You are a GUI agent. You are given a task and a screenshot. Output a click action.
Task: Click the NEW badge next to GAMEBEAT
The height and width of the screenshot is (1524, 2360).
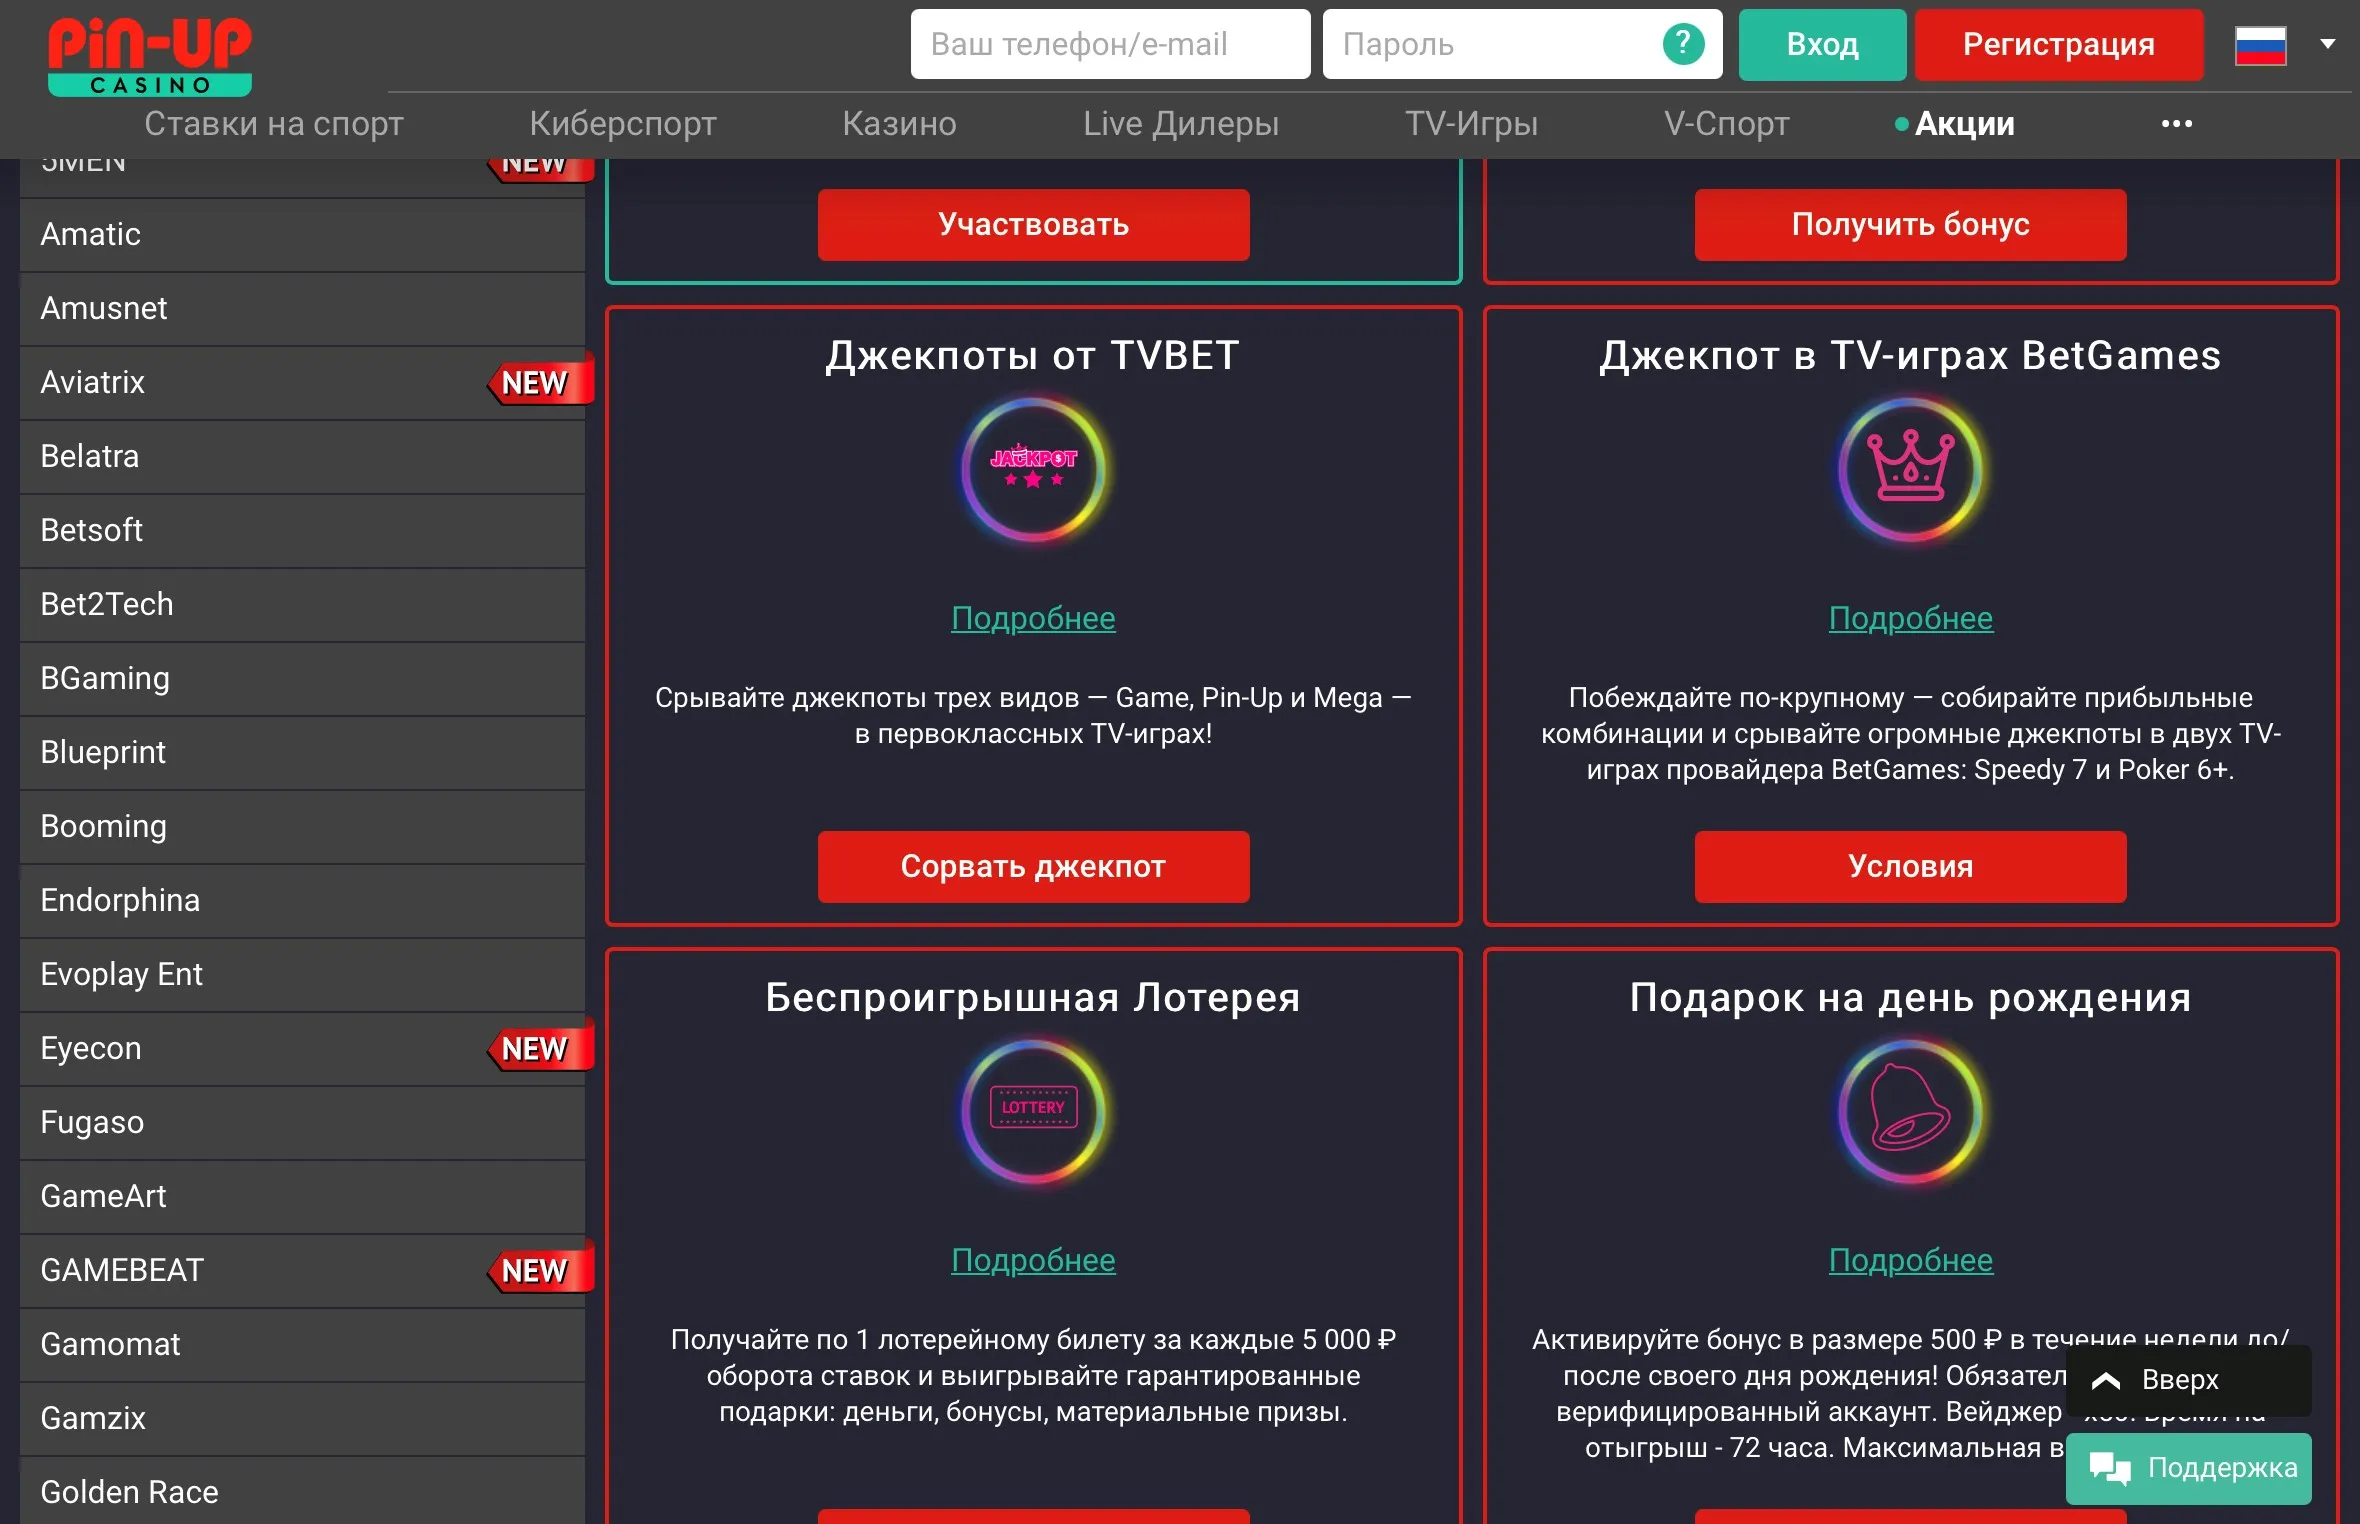click(x=540, y=1270)
